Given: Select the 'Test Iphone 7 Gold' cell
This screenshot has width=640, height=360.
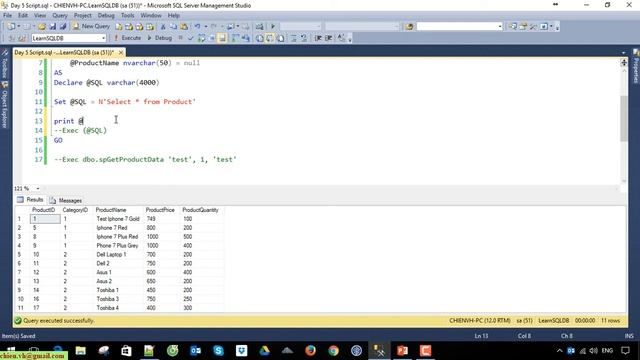Looking at the screenshot, I should (x=118, y=219).
